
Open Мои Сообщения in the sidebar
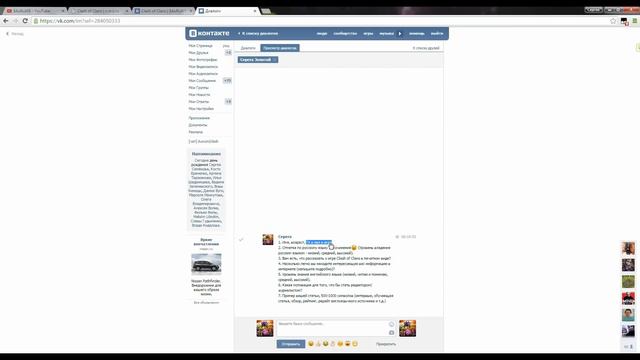[202, 80]
